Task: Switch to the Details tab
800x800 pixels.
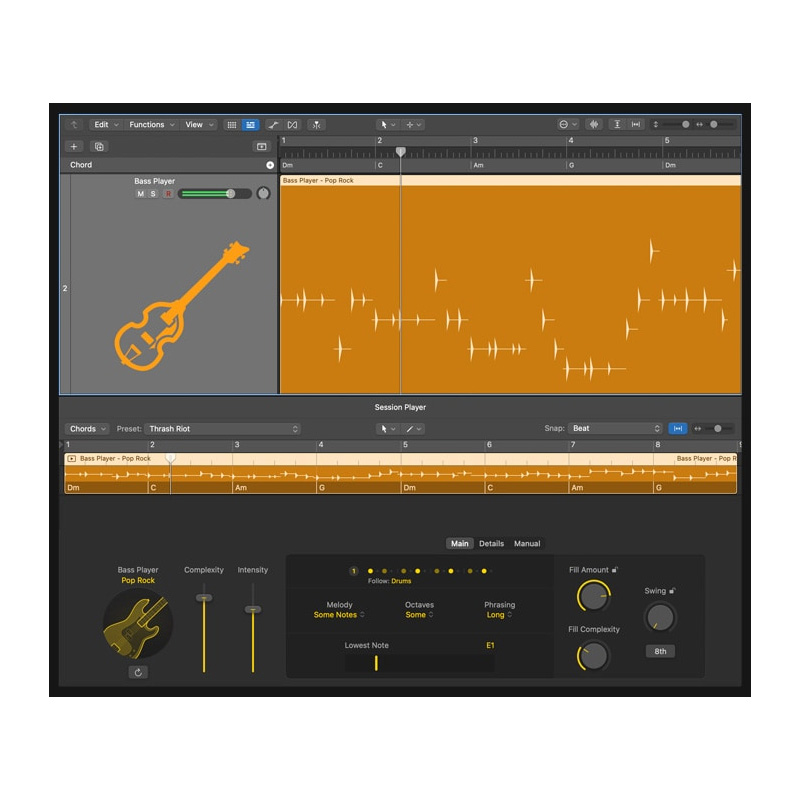Action: [x=491, y=544]
